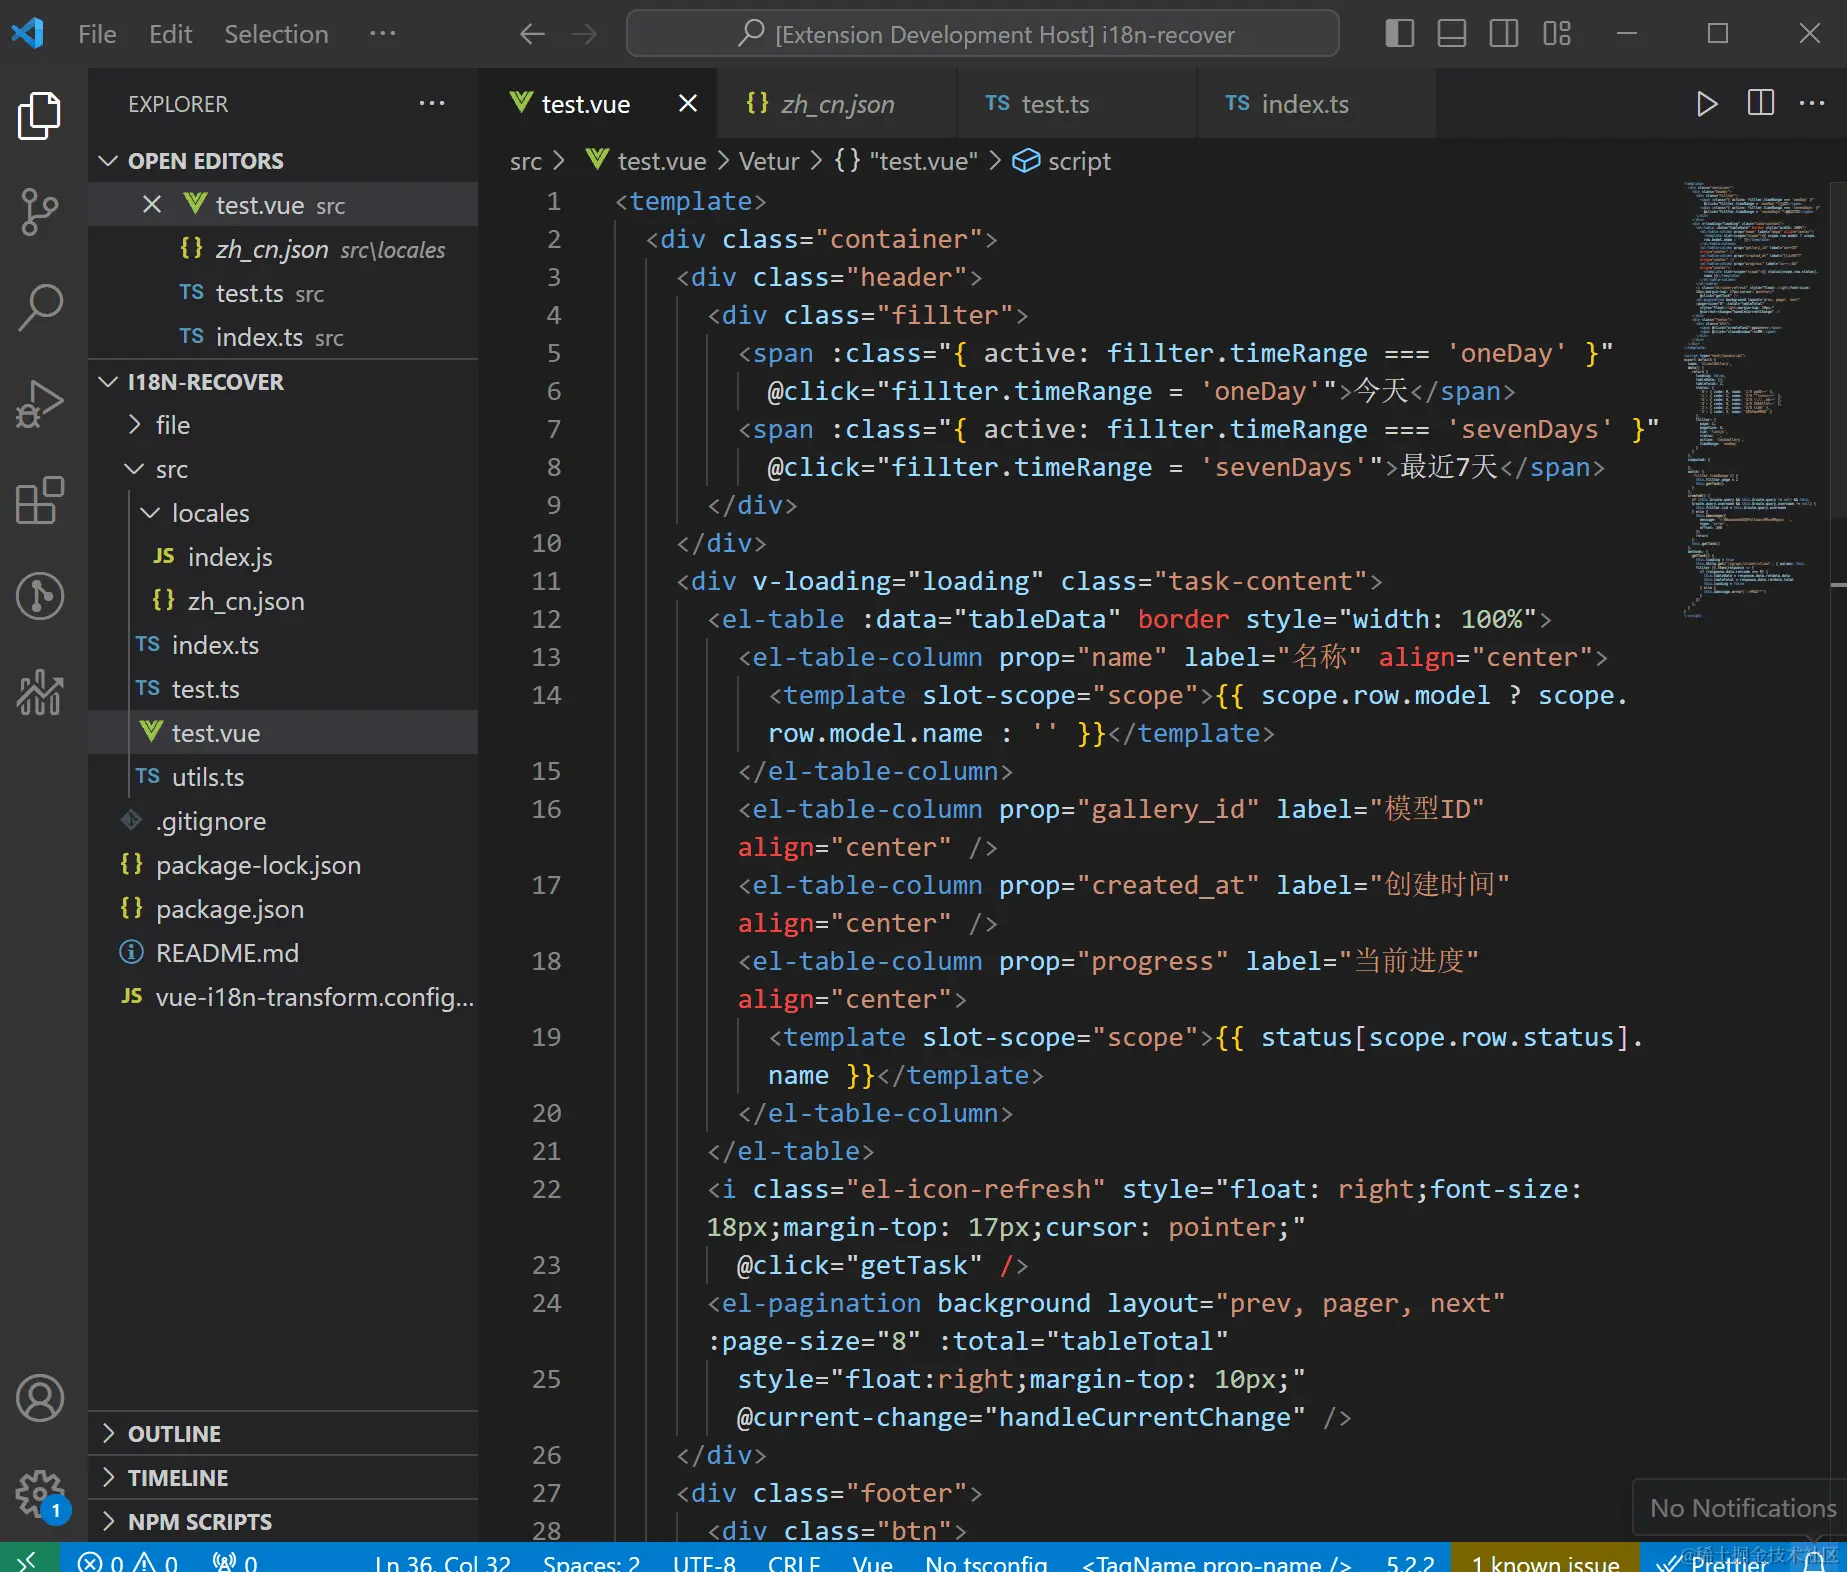The width and height of the screenshot is (1847, 1572).
Task: Expand the file folder in explorer
Action: click(x=172, y=425)
